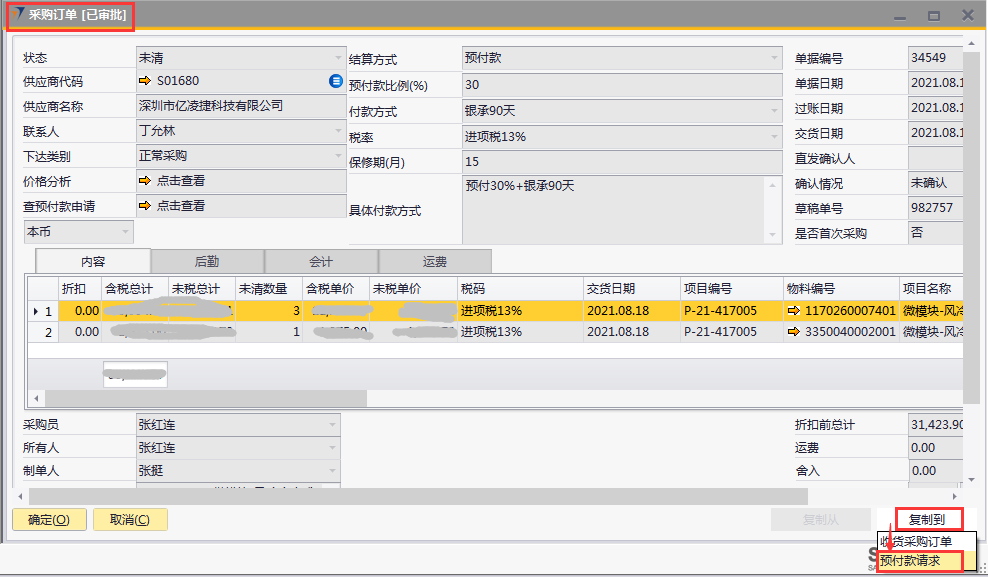Click the purchase order window title icon
The height and width of the screenshot is (577, 988).
click(17, 15)
